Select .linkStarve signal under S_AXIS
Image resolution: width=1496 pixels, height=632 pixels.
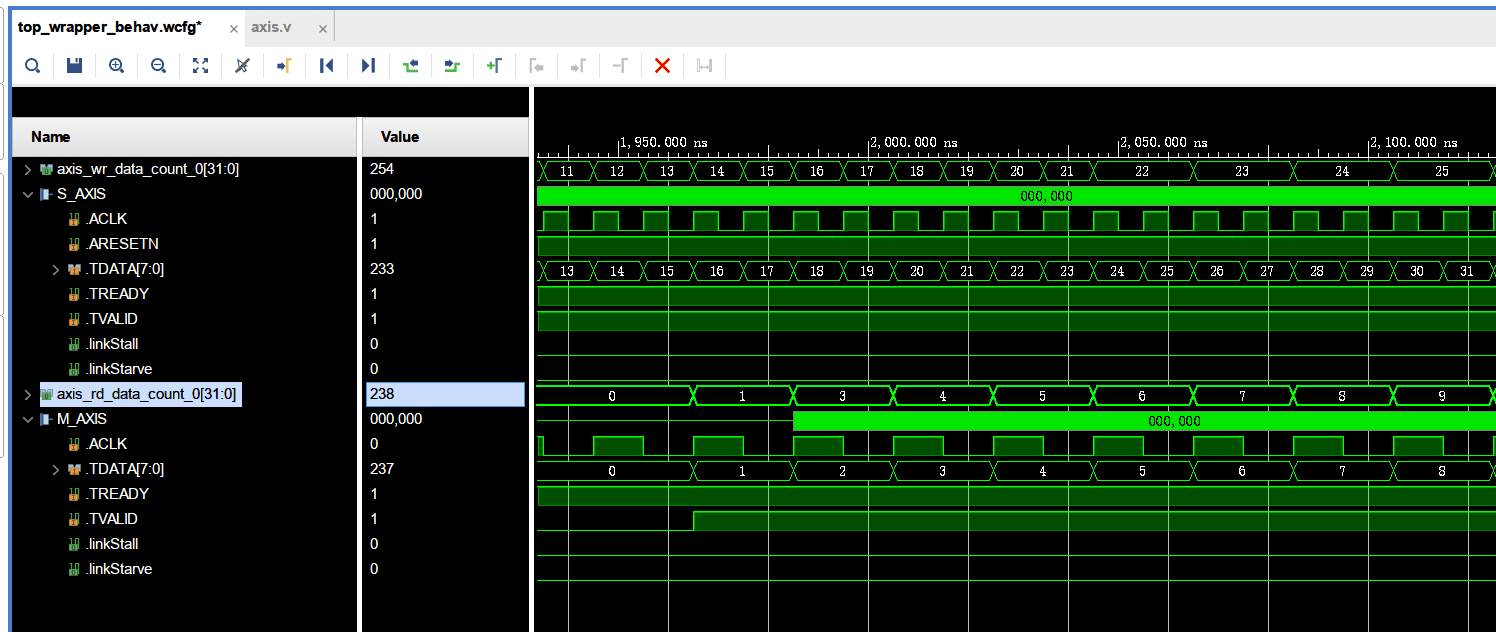(x=119, y=369)
